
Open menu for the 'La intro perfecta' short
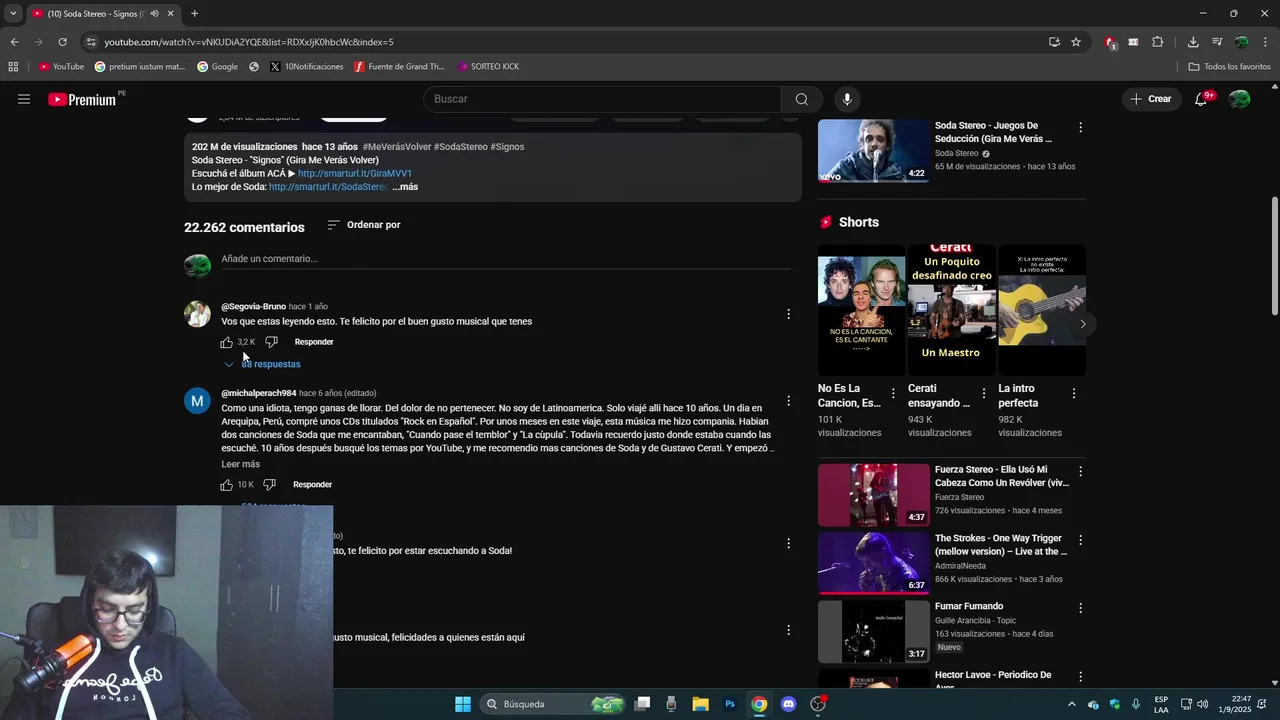(1074, 394)
